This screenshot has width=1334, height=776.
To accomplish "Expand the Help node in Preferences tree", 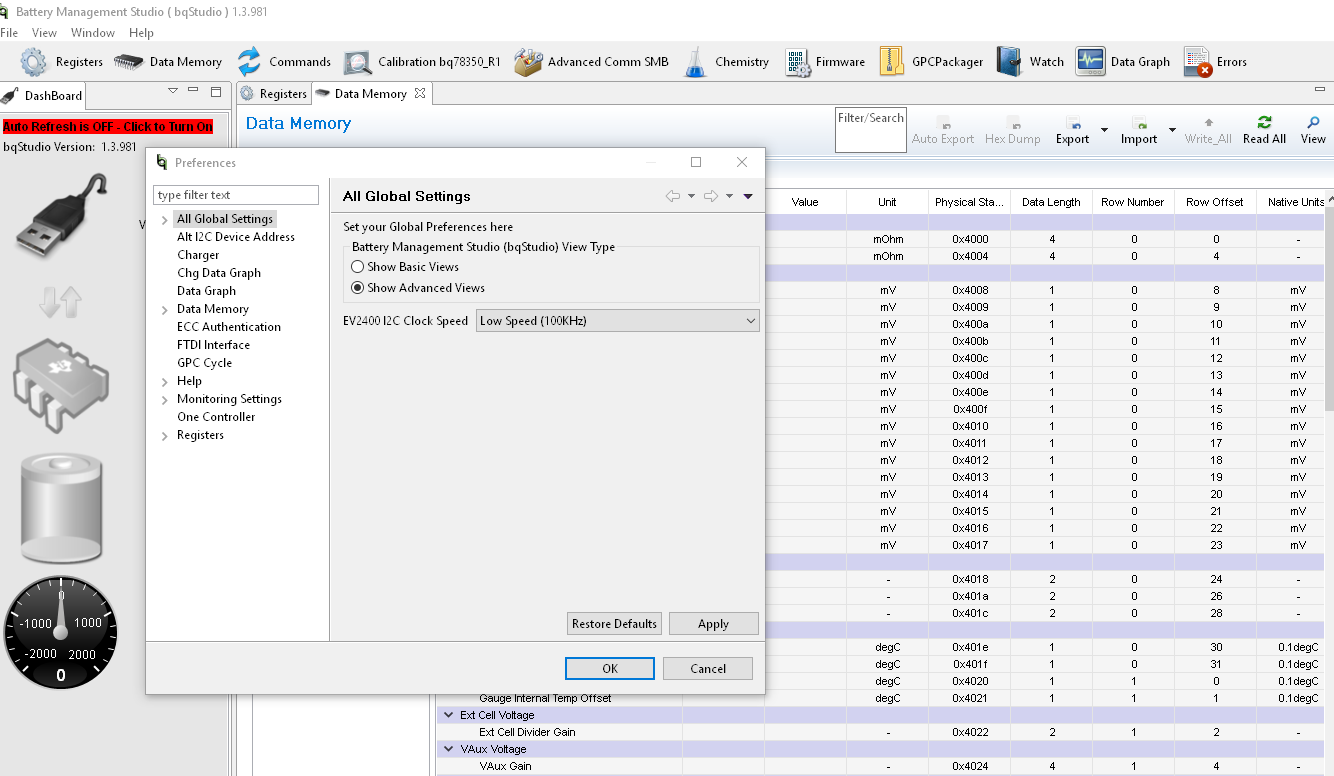I will tap(165, 381).
